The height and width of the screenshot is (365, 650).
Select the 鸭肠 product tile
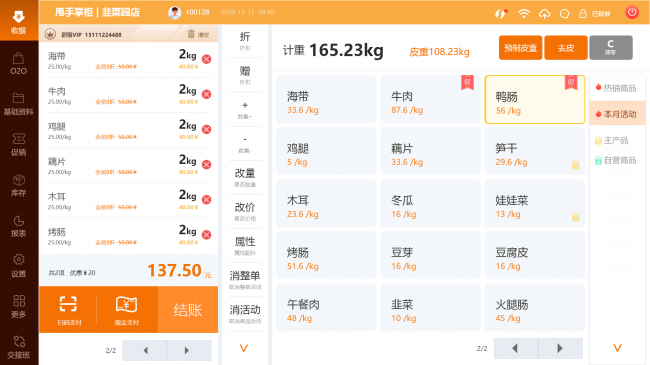535,100
